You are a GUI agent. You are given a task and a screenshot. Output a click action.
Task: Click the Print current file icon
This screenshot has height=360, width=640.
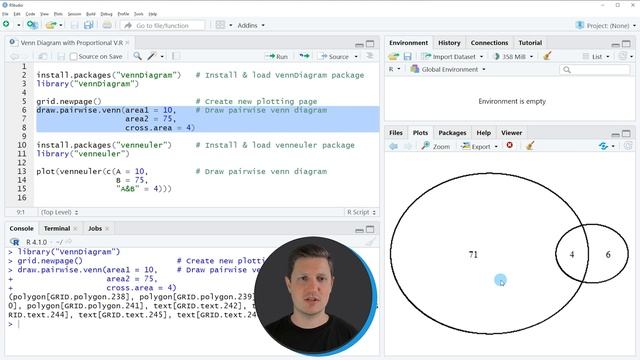point(107,25)
